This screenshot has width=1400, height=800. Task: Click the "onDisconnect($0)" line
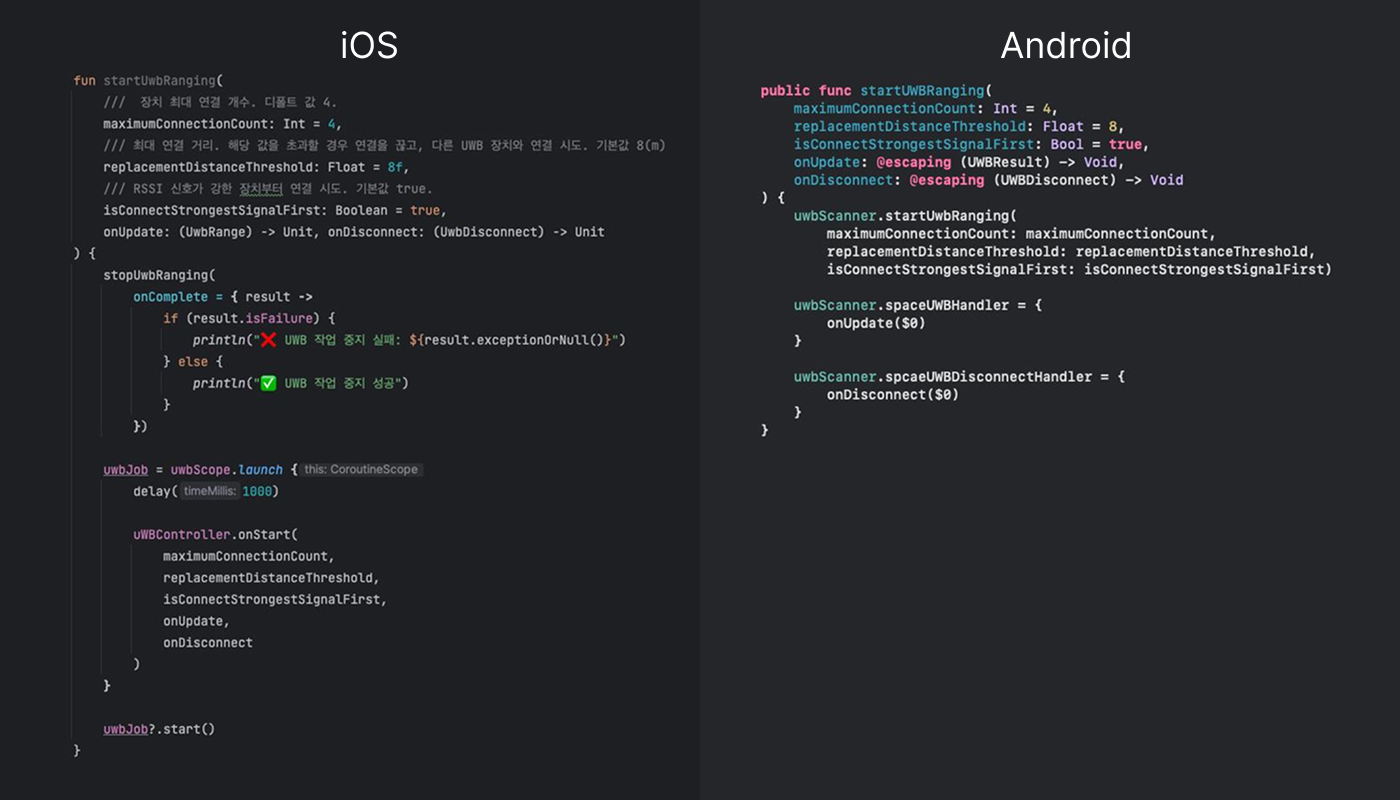tap(893, 395)
